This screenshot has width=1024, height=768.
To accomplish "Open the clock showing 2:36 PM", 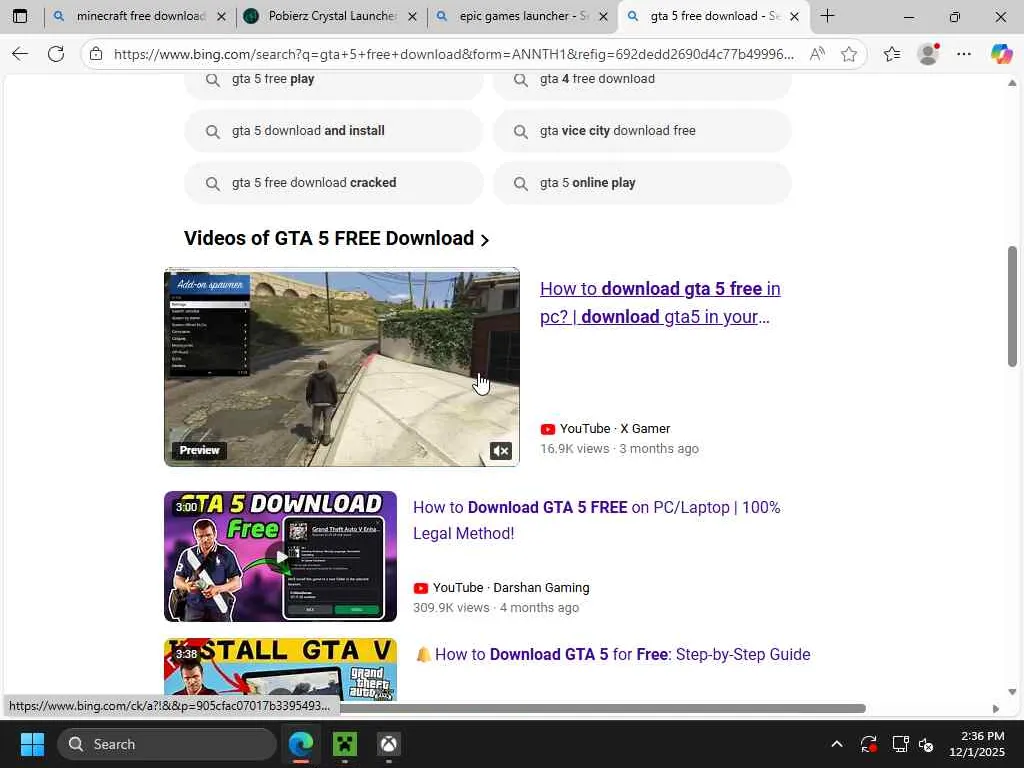I will click(x=976, y=744).
